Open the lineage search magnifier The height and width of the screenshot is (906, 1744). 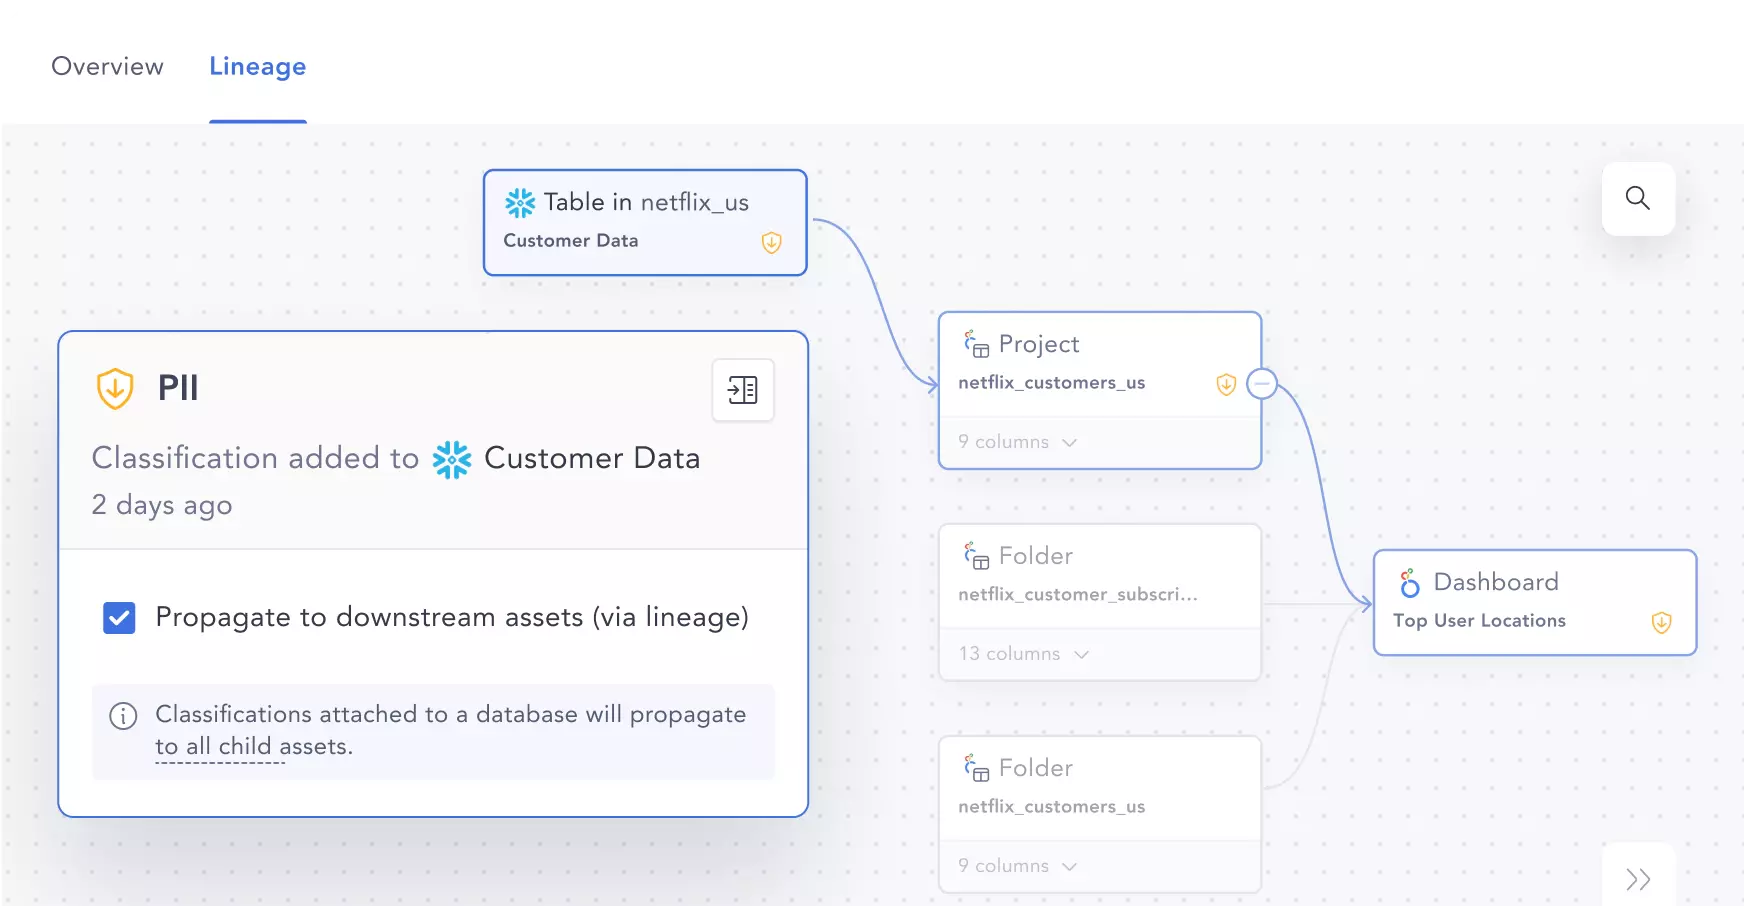(x=1638, y=198)
